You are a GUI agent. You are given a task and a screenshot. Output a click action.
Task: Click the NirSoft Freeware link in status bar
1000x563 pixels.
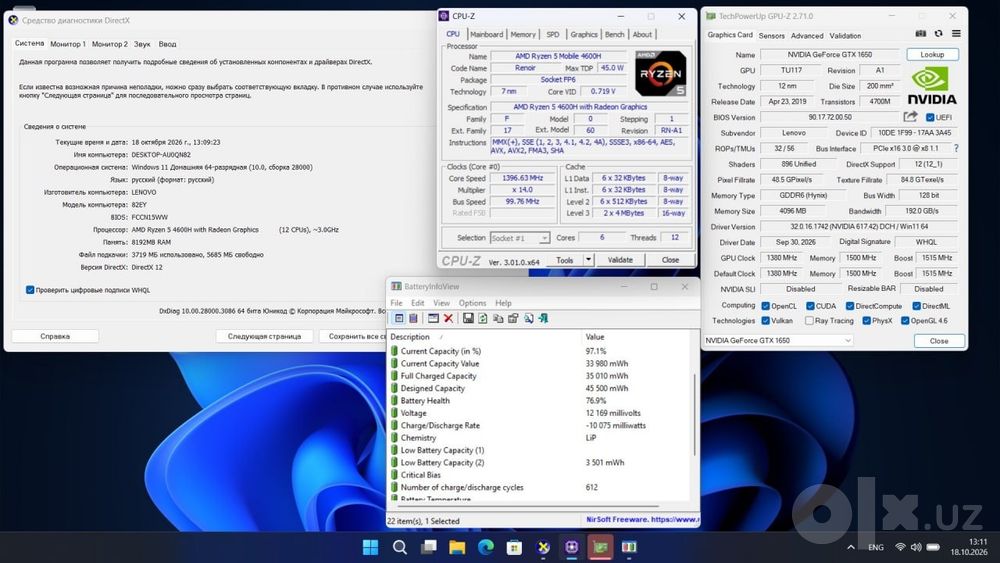[642, 520]
